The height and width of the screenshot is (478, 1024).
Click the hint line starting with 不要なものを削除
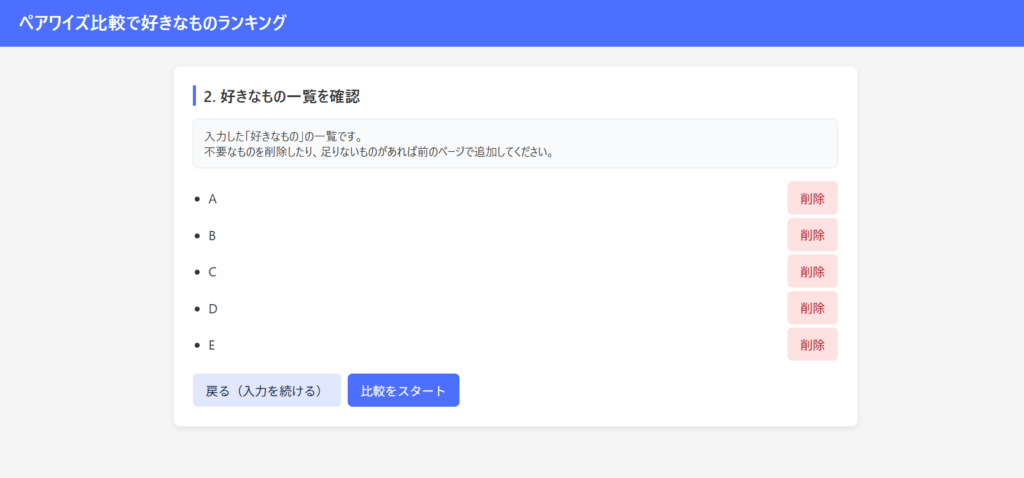coord(378,153)
